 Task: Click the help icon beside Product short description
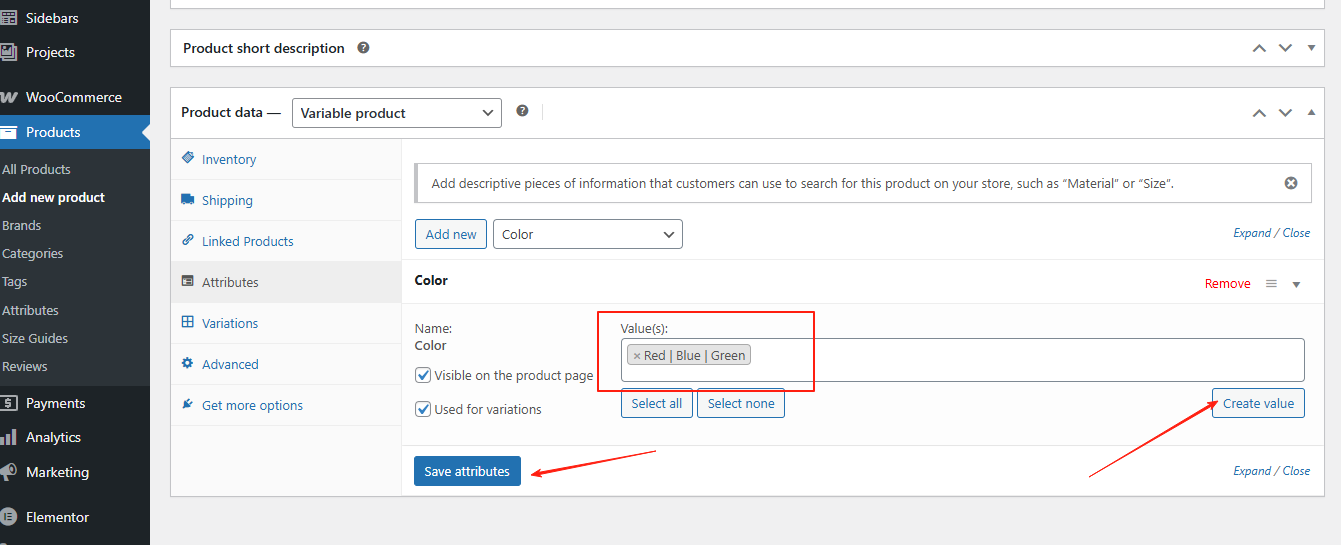coord(363,48)
